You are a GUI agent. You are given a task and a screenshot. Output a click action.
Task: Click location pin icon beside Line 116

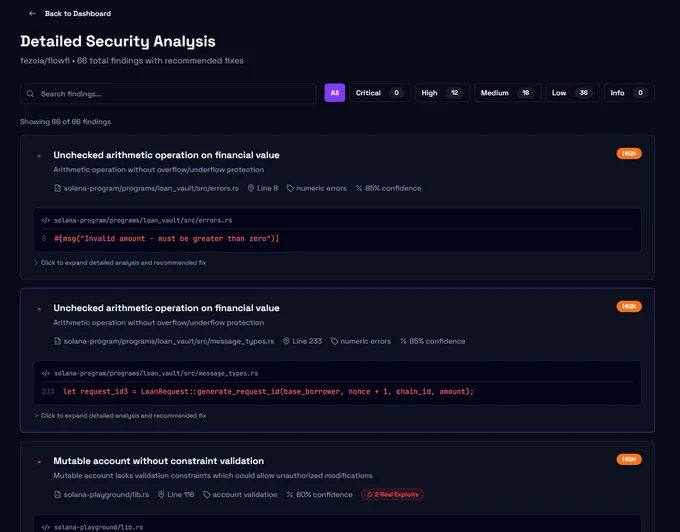click(x=161, y=494)
